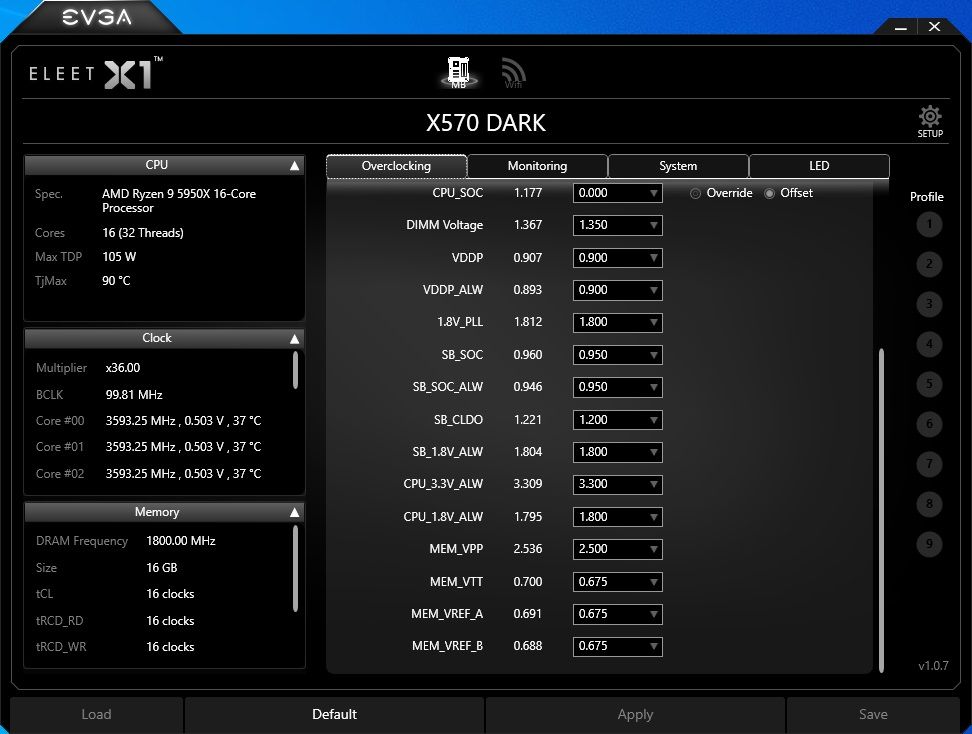The height and width of the screenshot is (734, 972).
Task: Close the ELEET X1 window
Action: [934, 27]
